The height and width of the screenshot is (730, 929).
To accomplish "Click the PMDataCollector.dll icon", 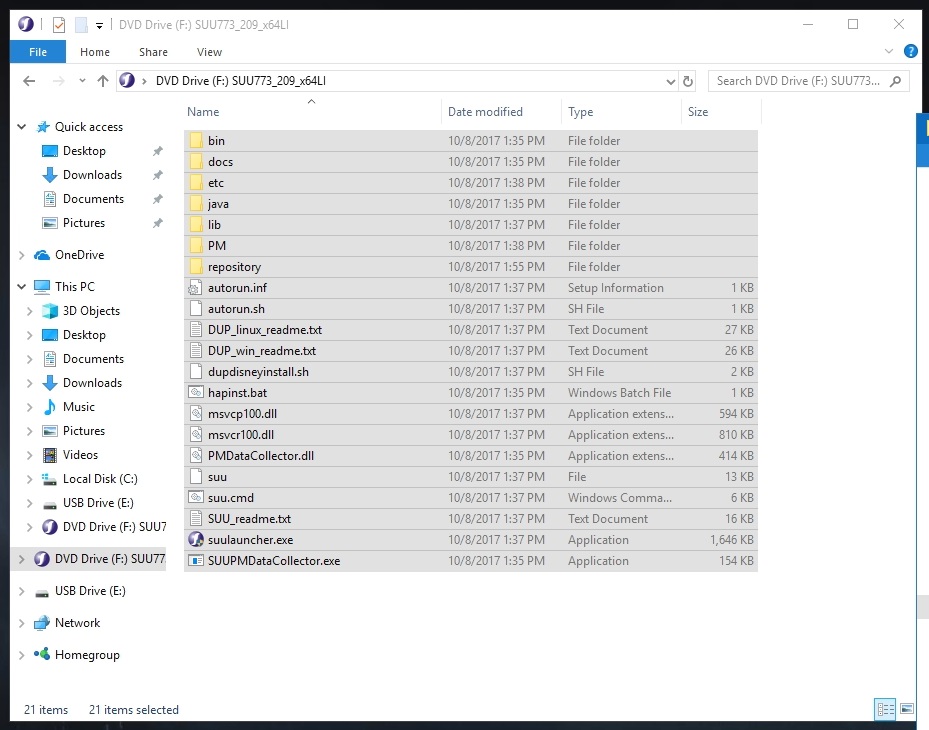I will pyautogui.click(x=196, y=456).
